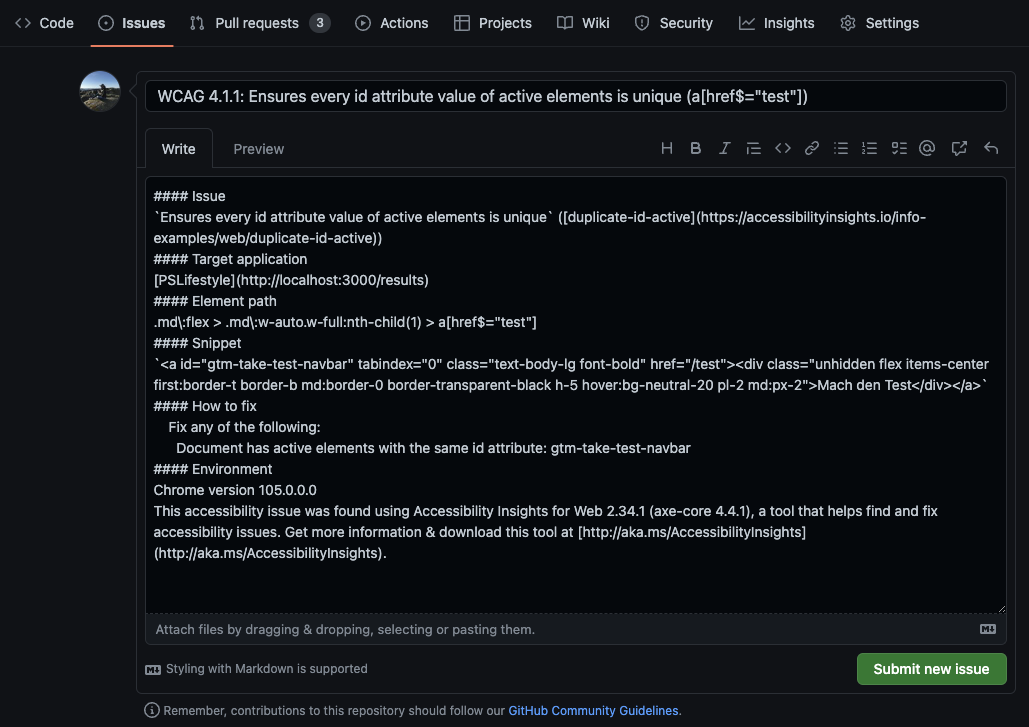Focus the issue title input field
Screen dimensions: 1029x727
pos(576,96)
